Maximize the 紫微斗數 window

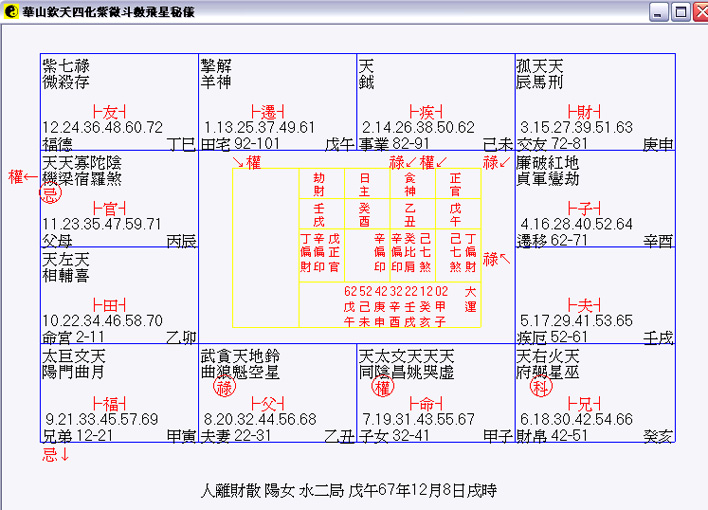(x=680, y=12)
